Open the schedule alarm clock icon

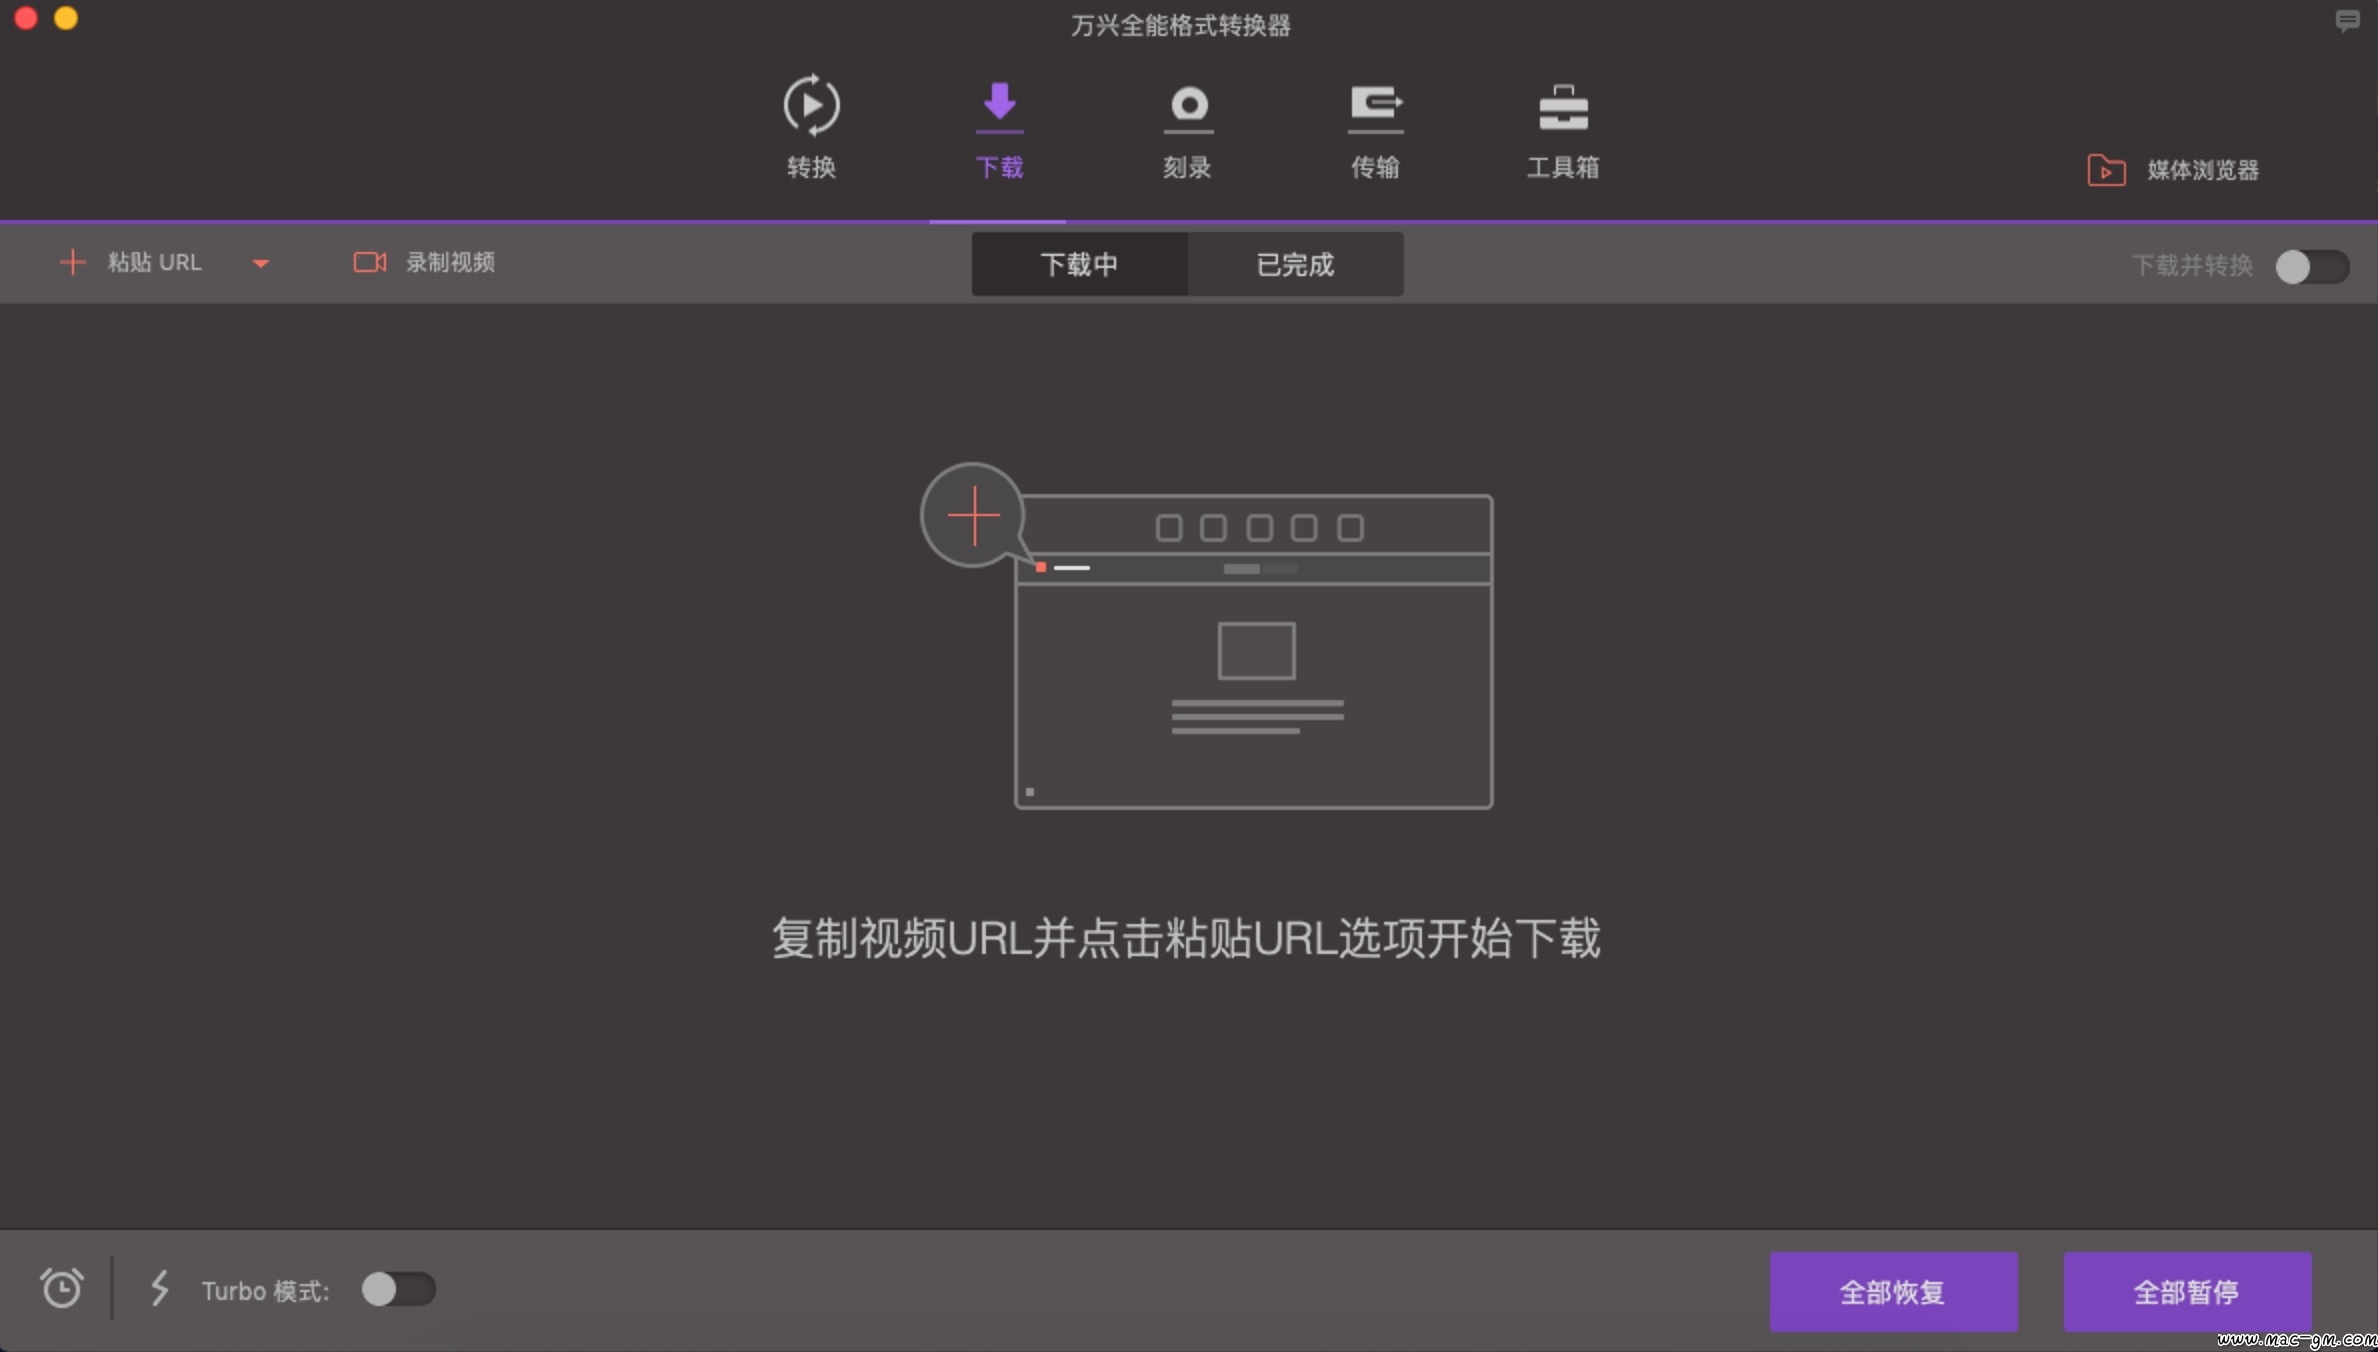pos(61,1288)
